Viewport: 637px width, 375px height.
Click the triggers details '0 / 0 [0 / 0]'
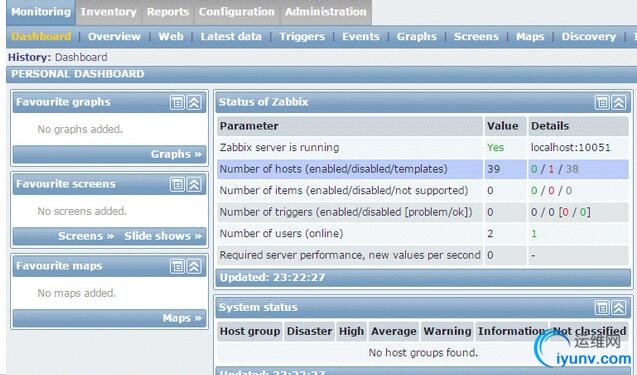(561, 212)
